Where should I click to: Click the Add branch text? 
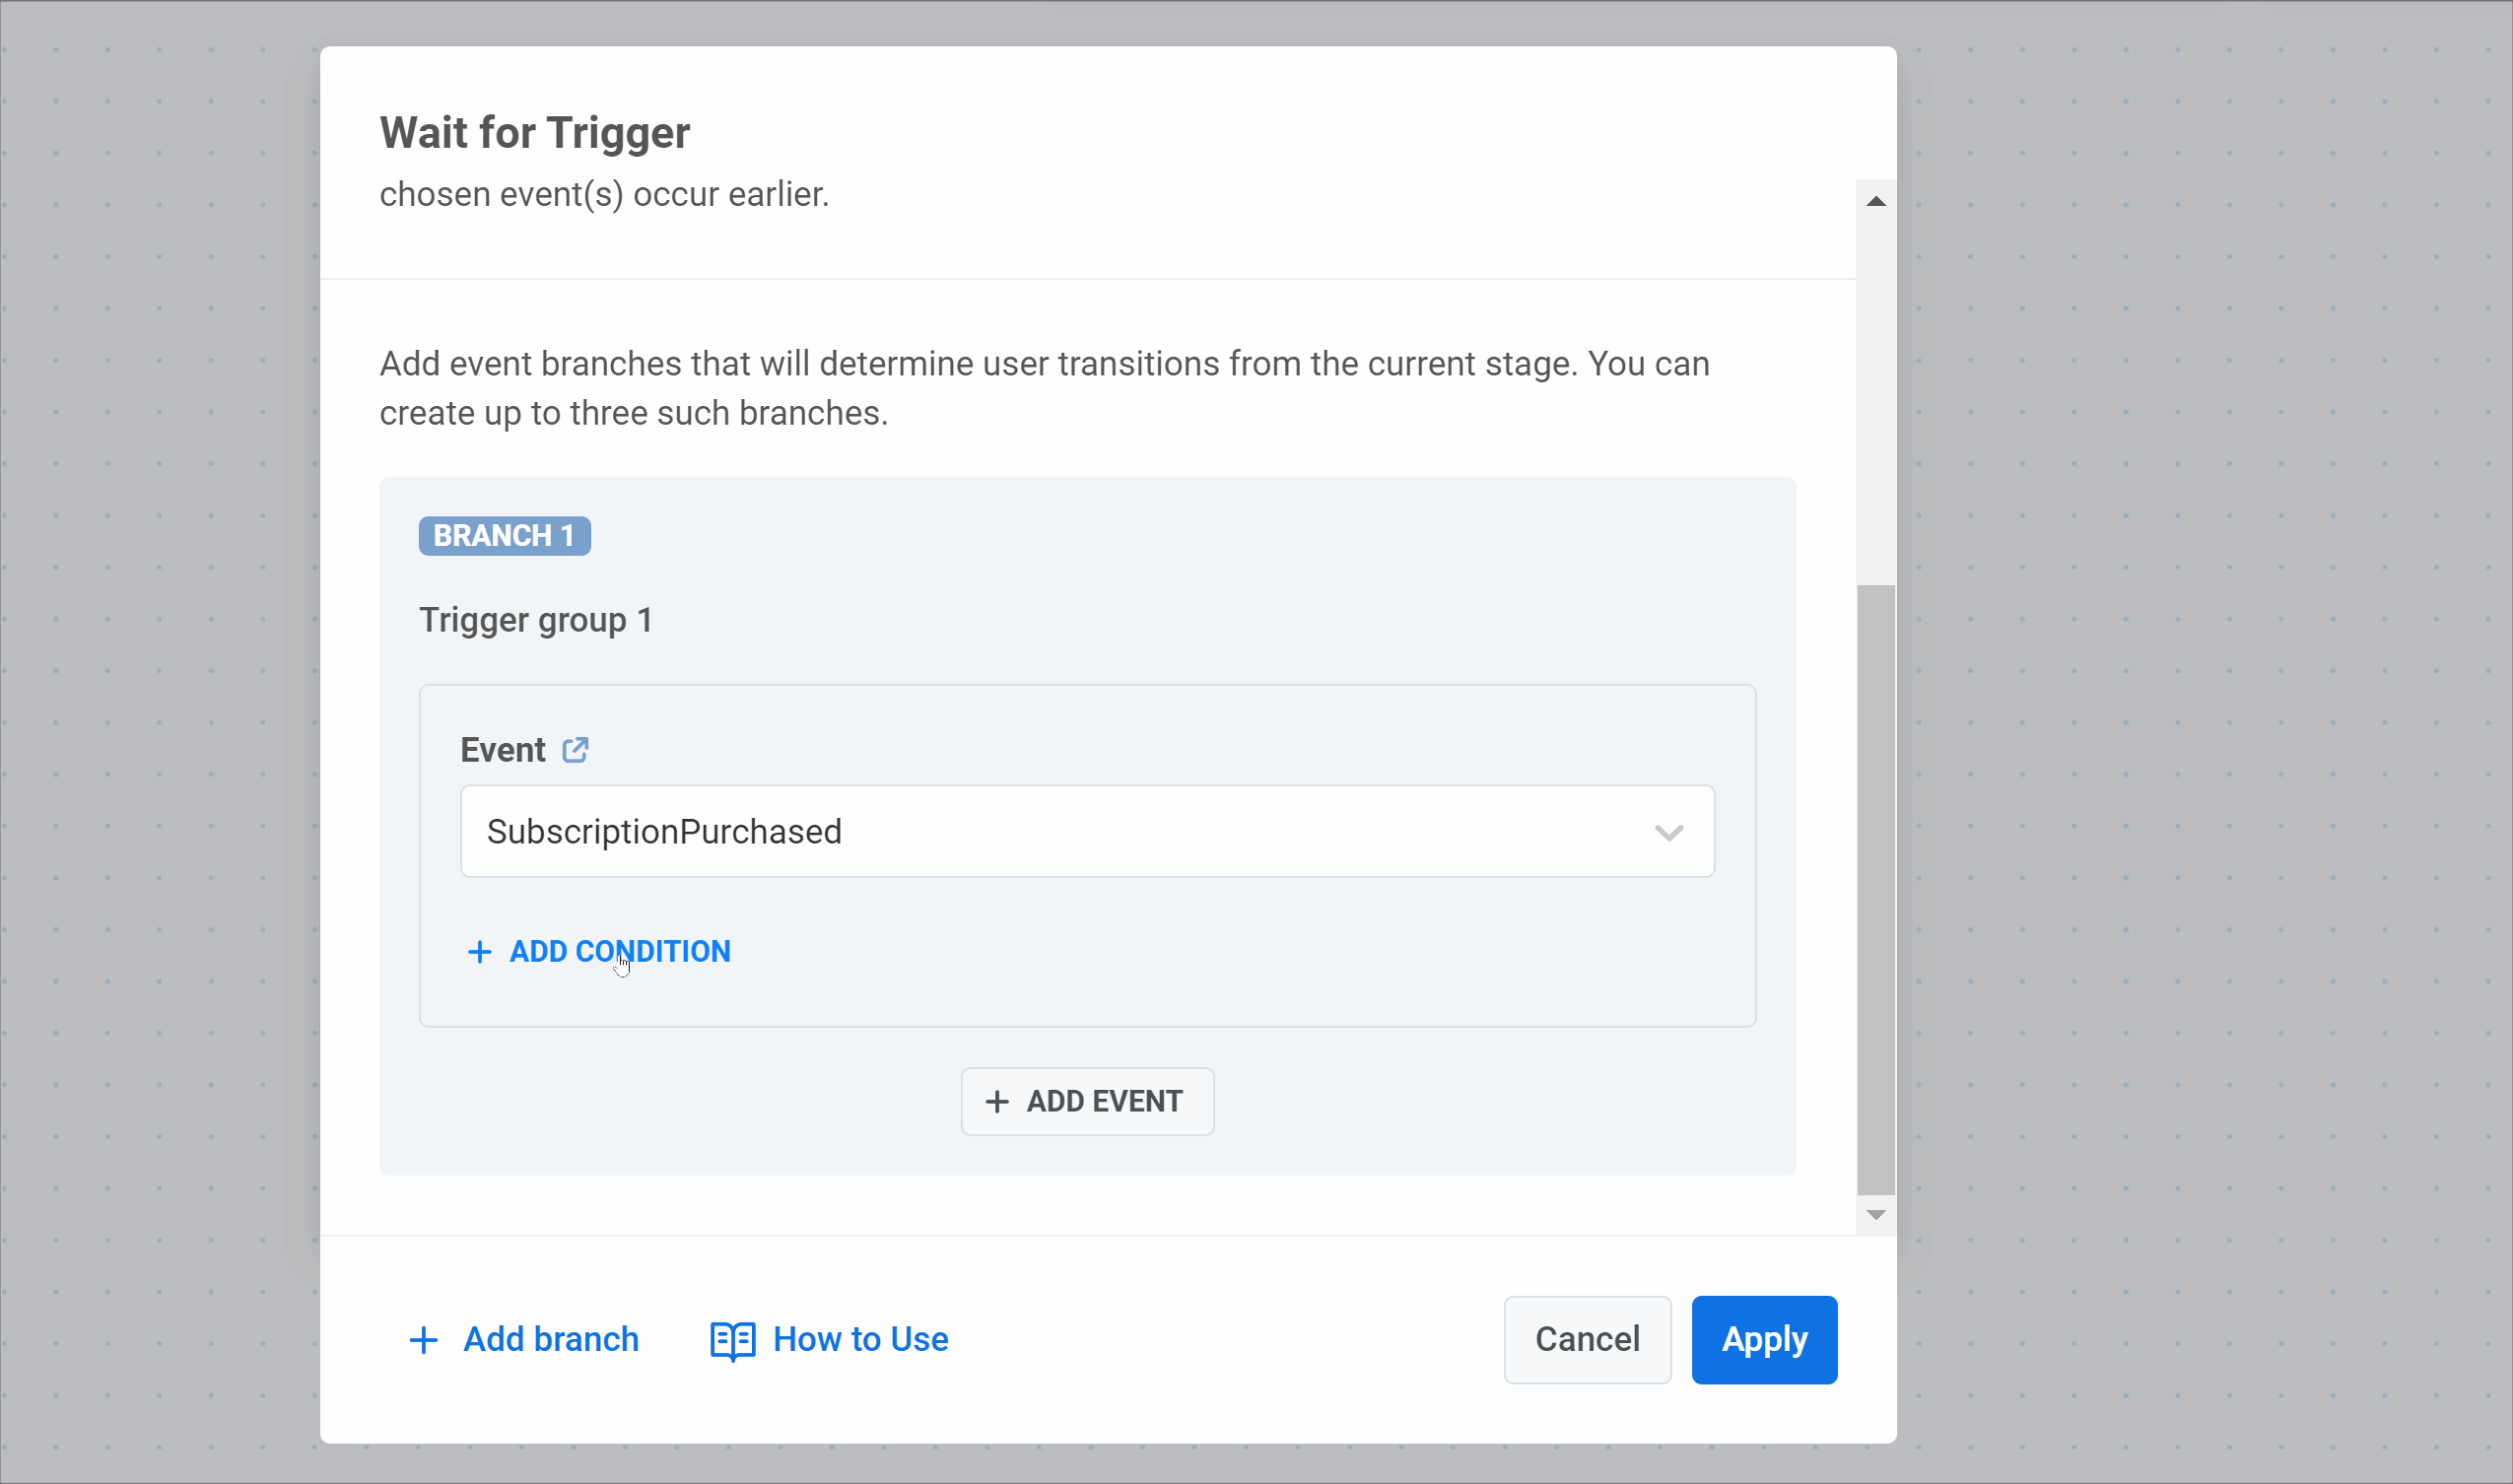[x=551, y=1340]
